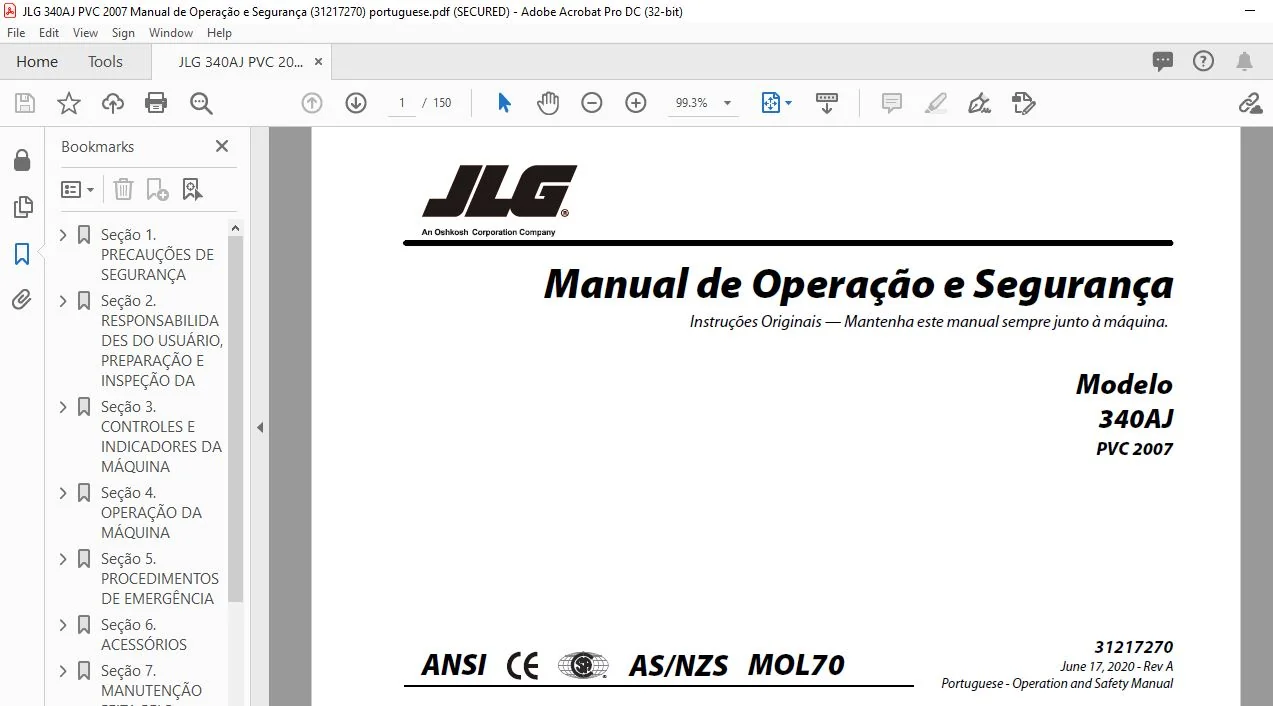1273x706 pixels.
Task: Open the bookmarks options dropdown
Action: tap(78, 189)
